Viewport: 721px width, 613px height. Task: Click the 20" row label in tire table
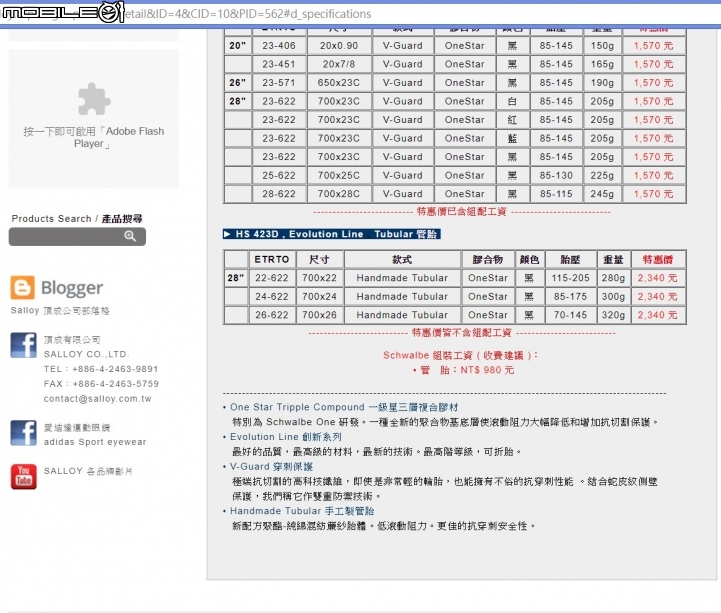click(238, 46)
